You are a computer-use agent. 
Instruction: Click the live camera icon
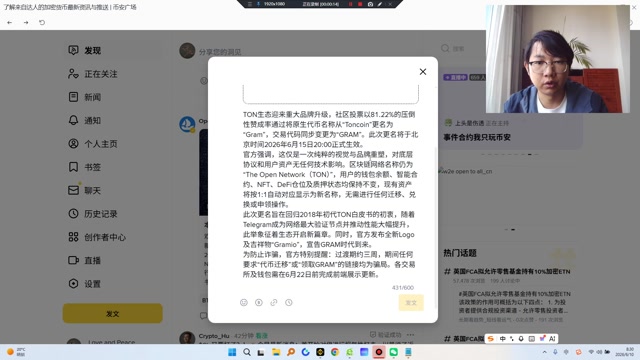[73, 260]
